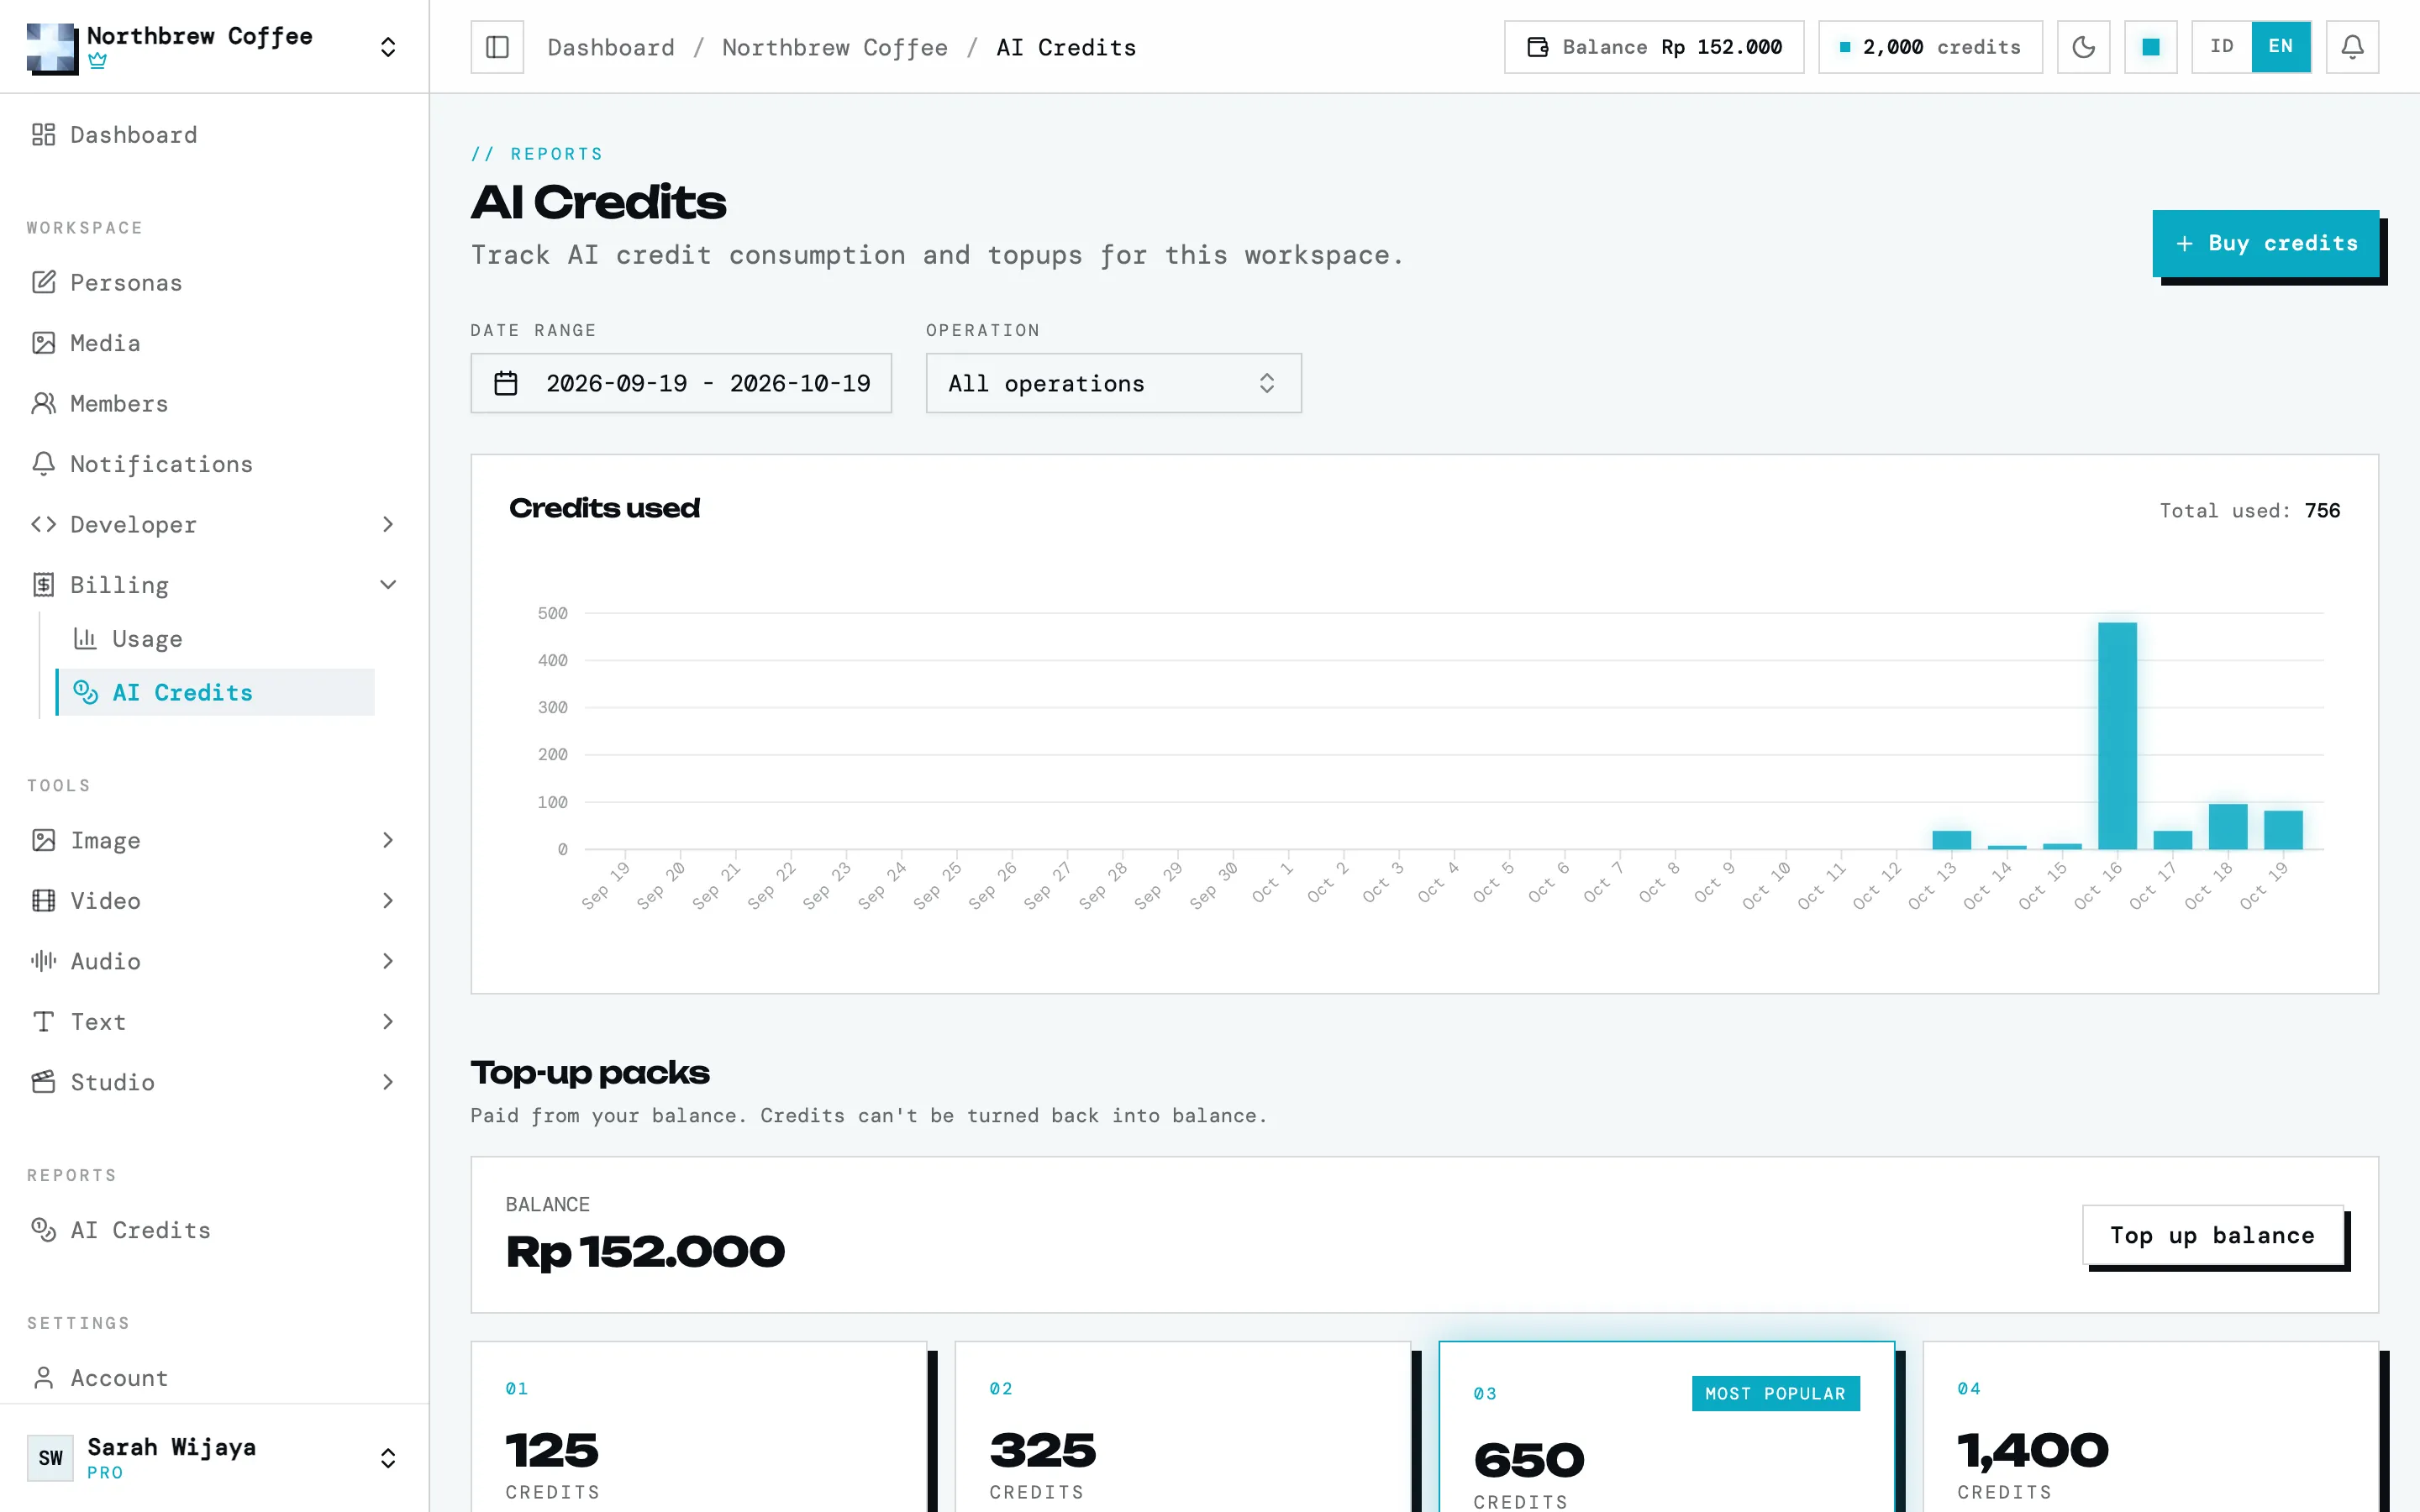Screen dimensions: 2420x1512
Task: Open Media in the sidebar
Action: 214,343
